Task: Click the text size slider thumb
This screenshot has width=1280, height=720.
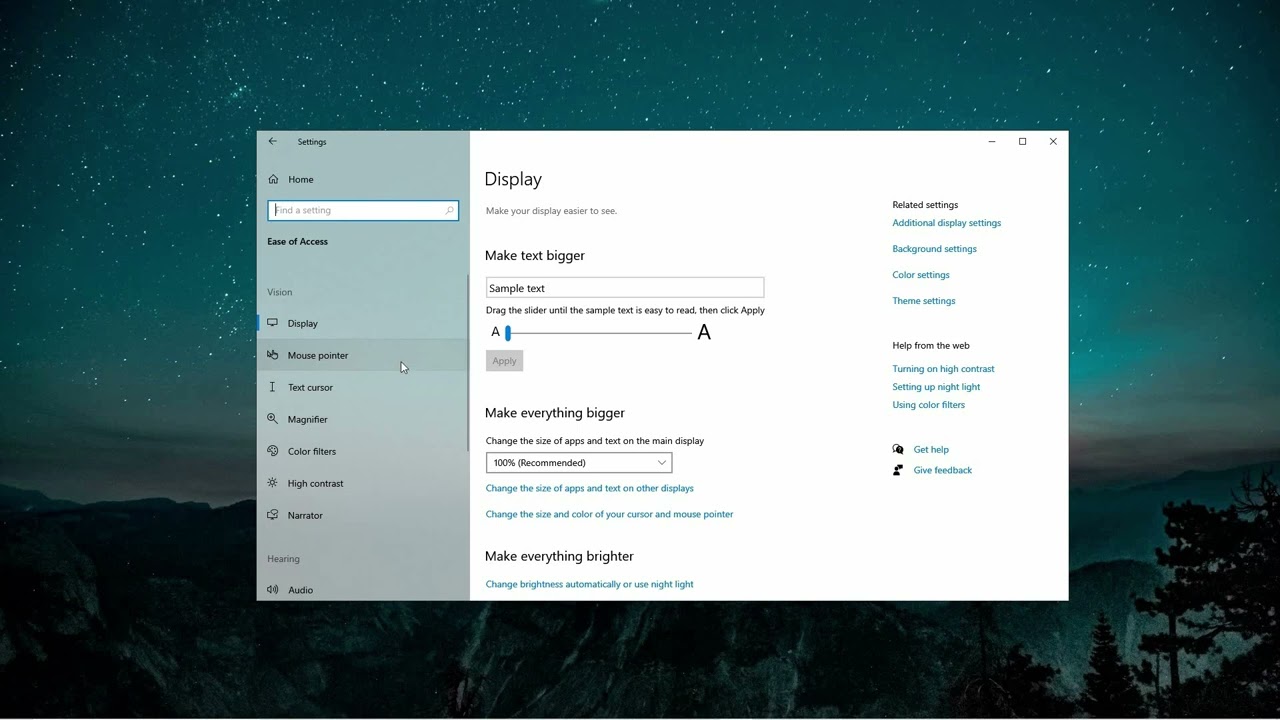Action: (508, 333)
